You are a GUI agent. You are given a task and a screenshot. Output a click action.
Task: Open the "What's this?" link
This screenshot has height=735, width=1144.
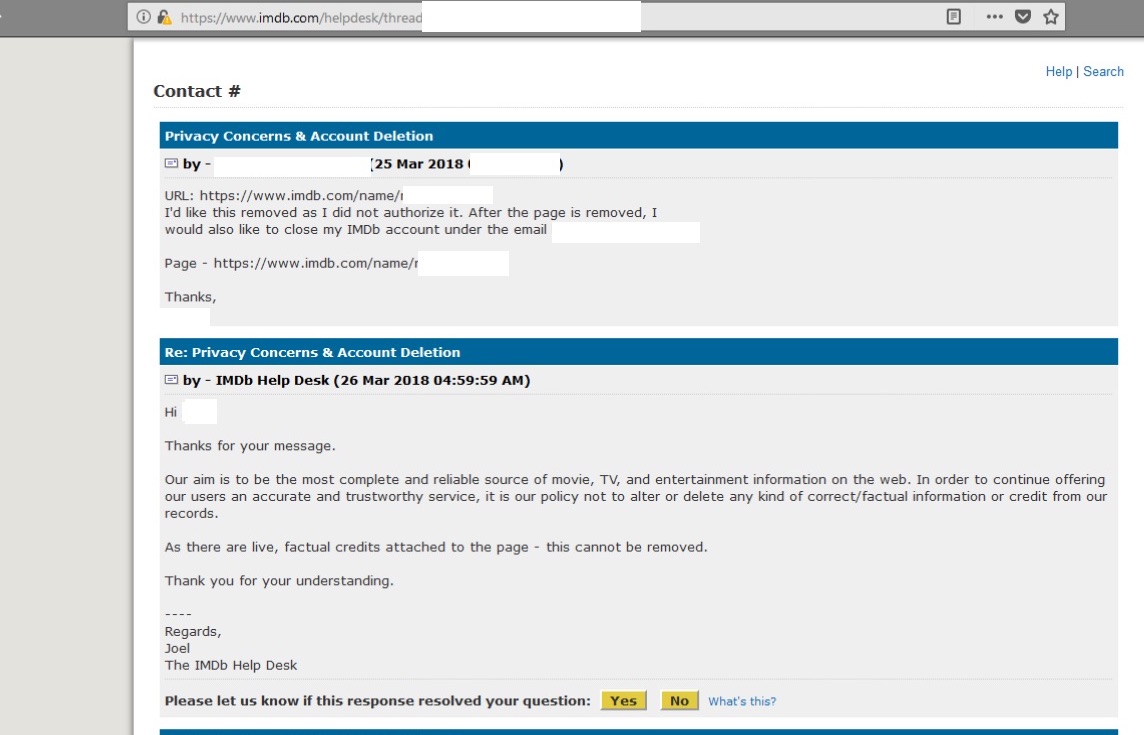click(x=742, y=701)
